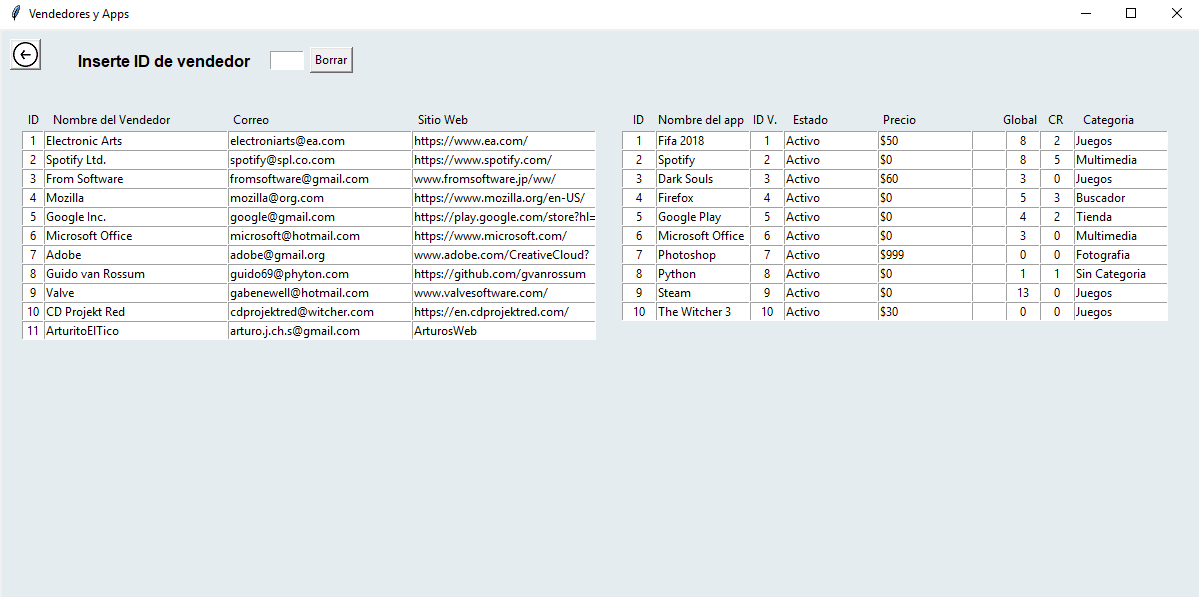
Task: Select the Adobe vendor name cell
Action: click(136, 255)
